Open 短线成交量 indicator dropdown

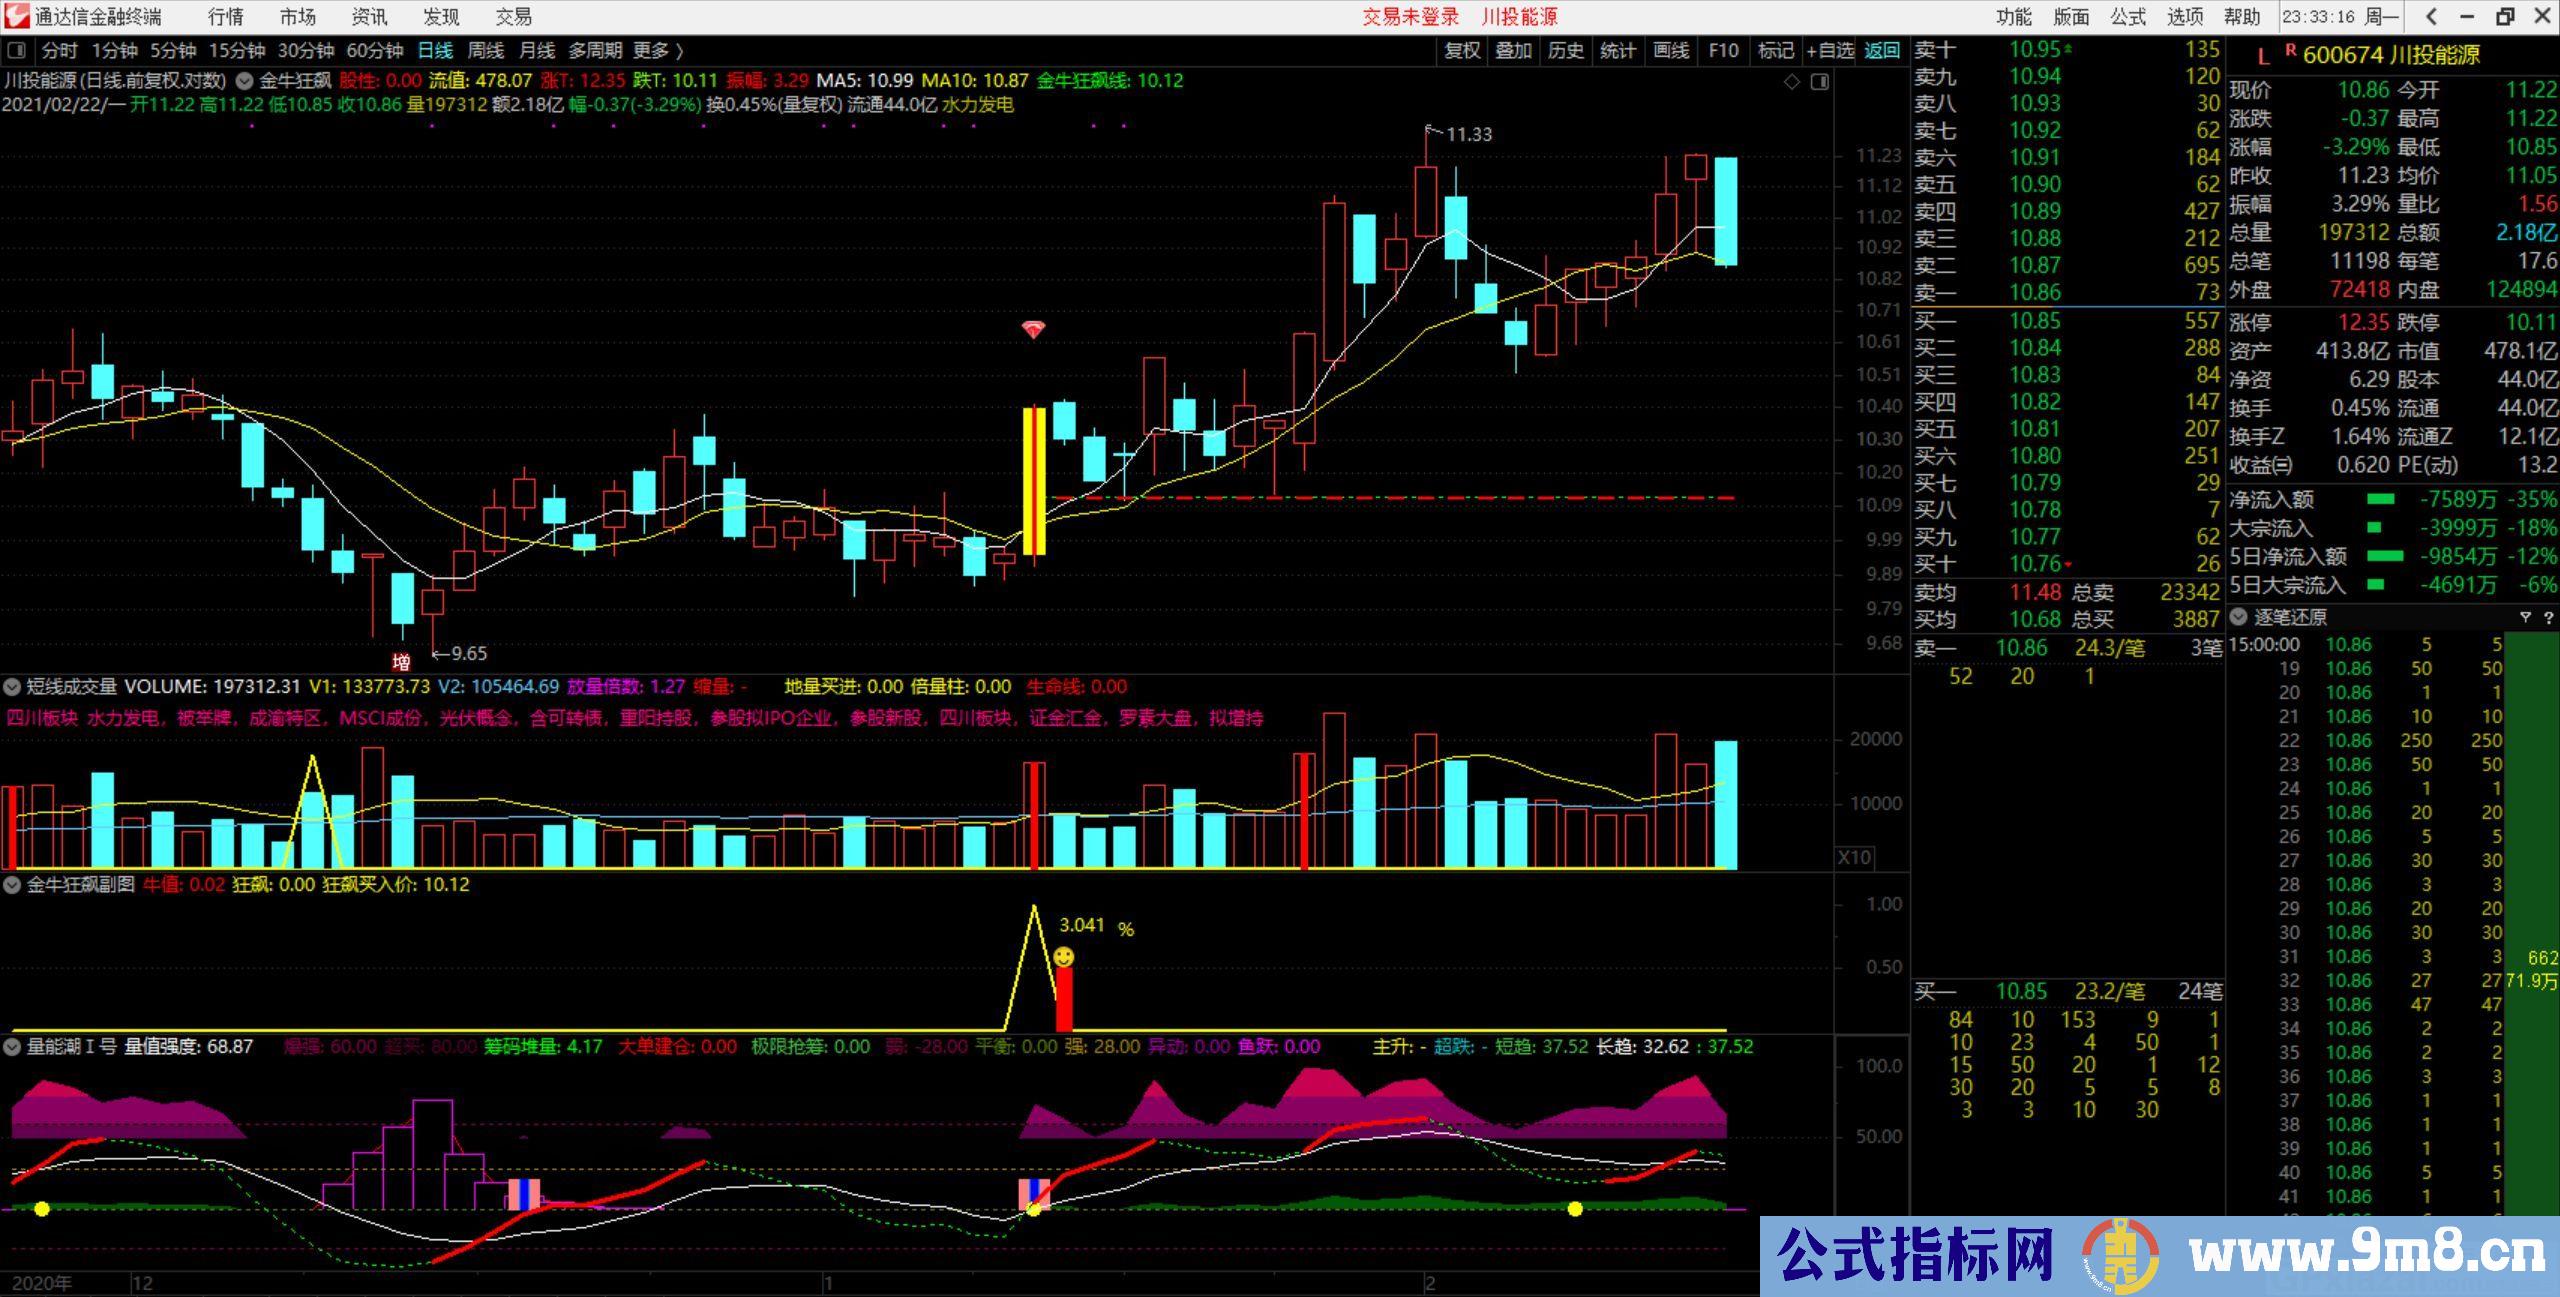(x=12, y=687)
